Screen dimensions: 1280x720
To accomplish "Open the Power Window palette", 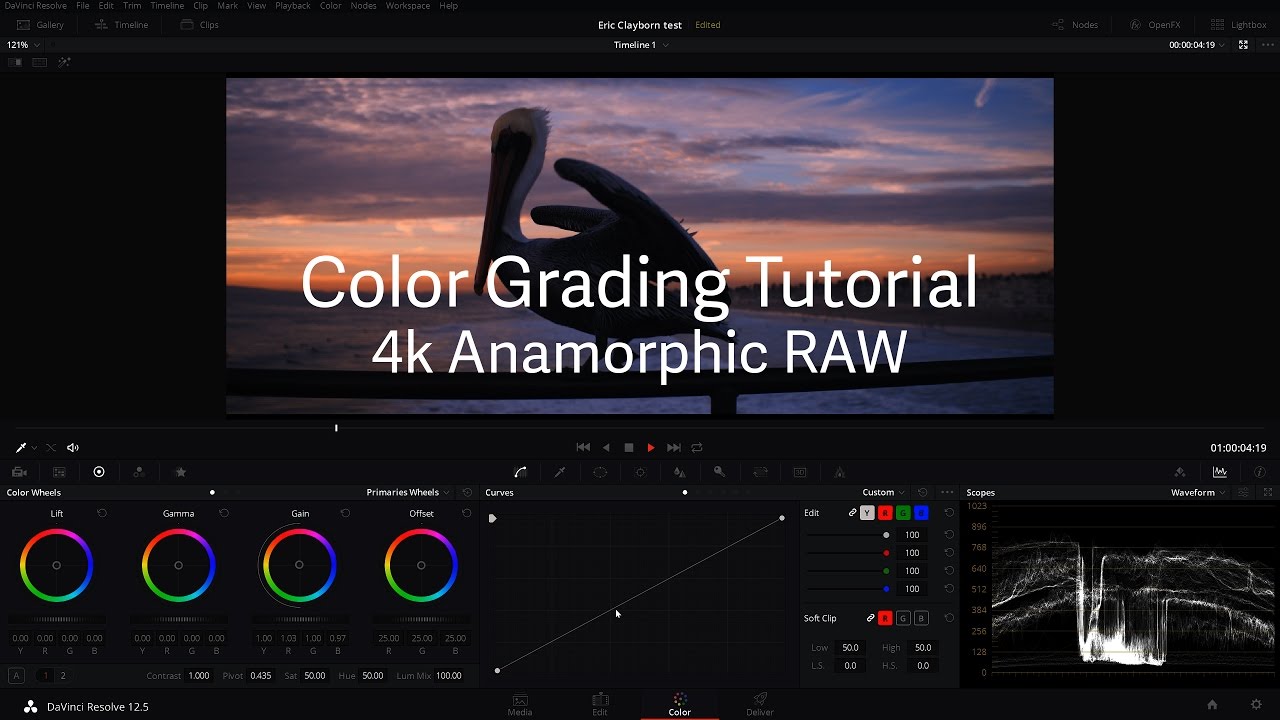I will 600,472.
